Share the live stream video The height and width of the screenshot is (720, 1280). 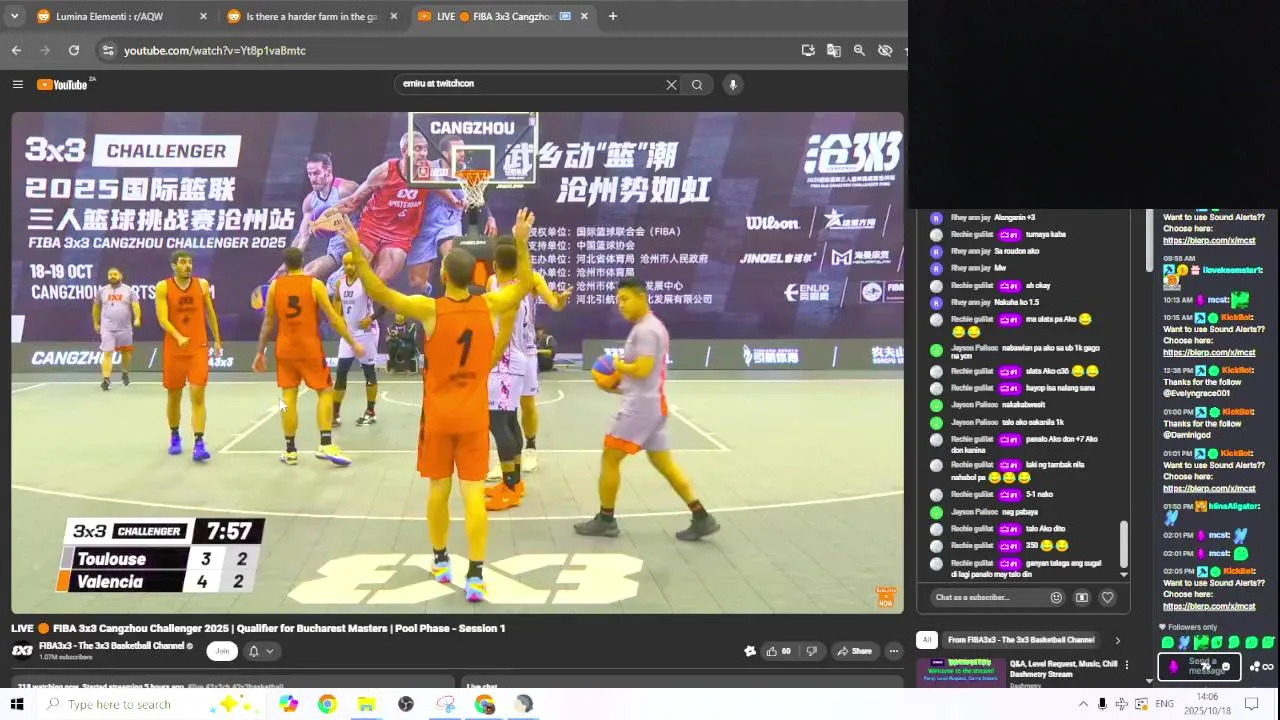854,651
